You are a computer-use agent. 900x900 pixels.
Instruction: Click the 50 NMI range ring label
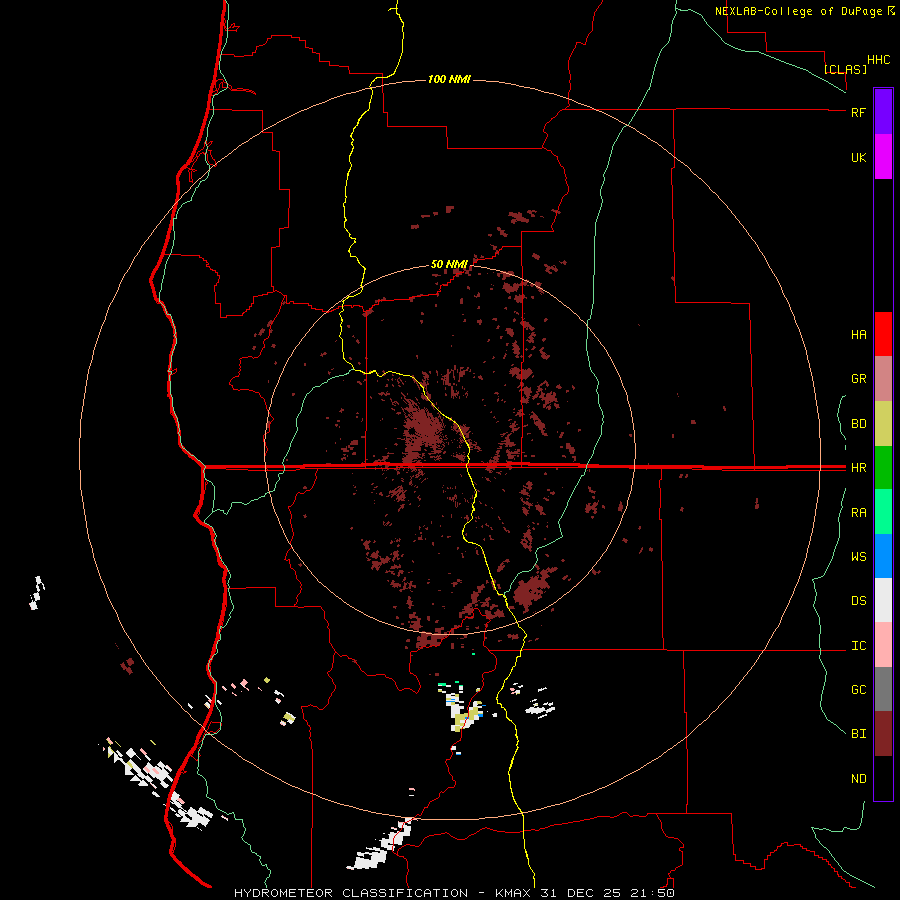[449, 264]
